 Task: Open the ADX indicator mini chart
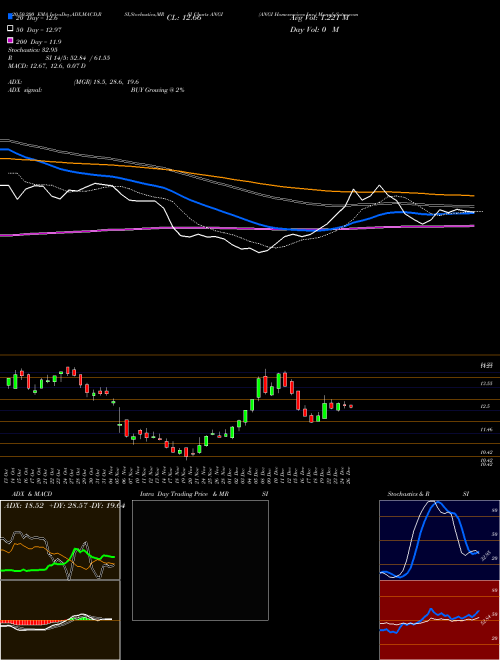tap(60, 540)
